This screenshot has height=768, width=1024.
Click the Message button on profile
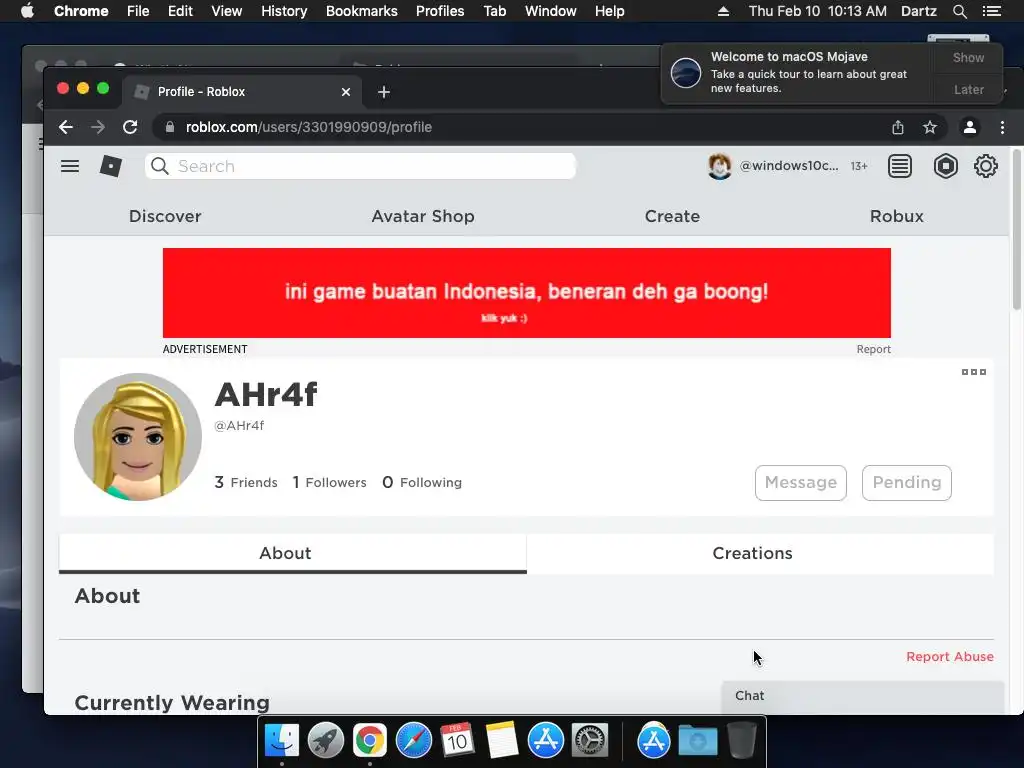click(801, 483)
